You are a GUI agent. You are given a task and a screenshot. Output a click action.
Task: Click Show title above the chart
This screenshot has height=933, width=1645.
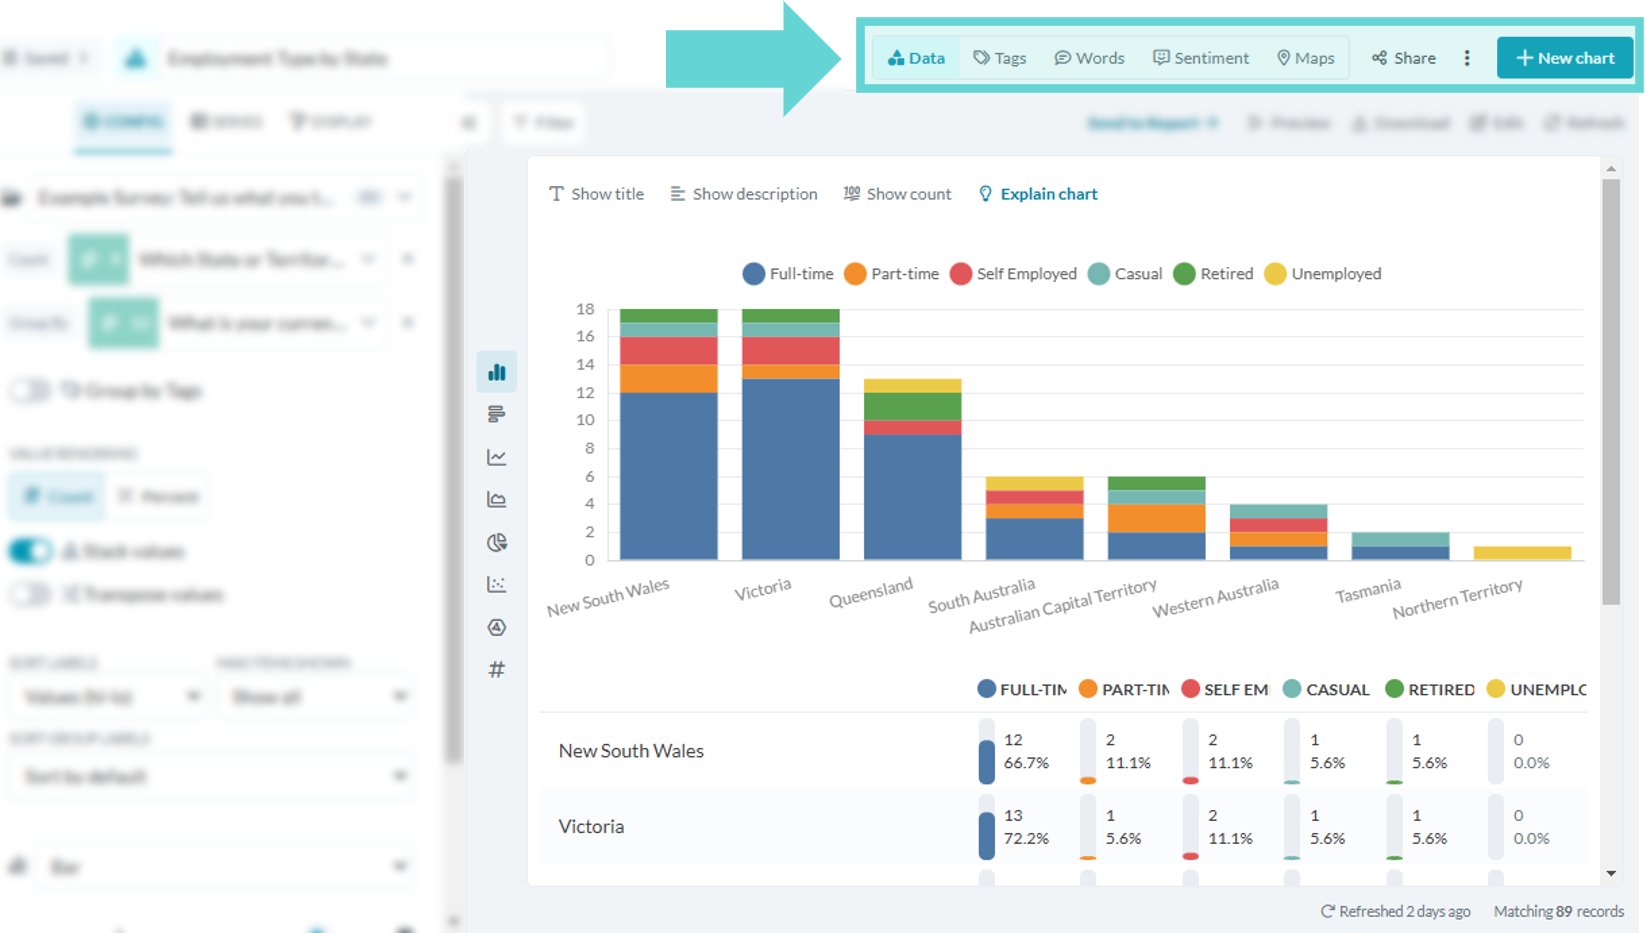pyautogui.click(x=597, y=194)
